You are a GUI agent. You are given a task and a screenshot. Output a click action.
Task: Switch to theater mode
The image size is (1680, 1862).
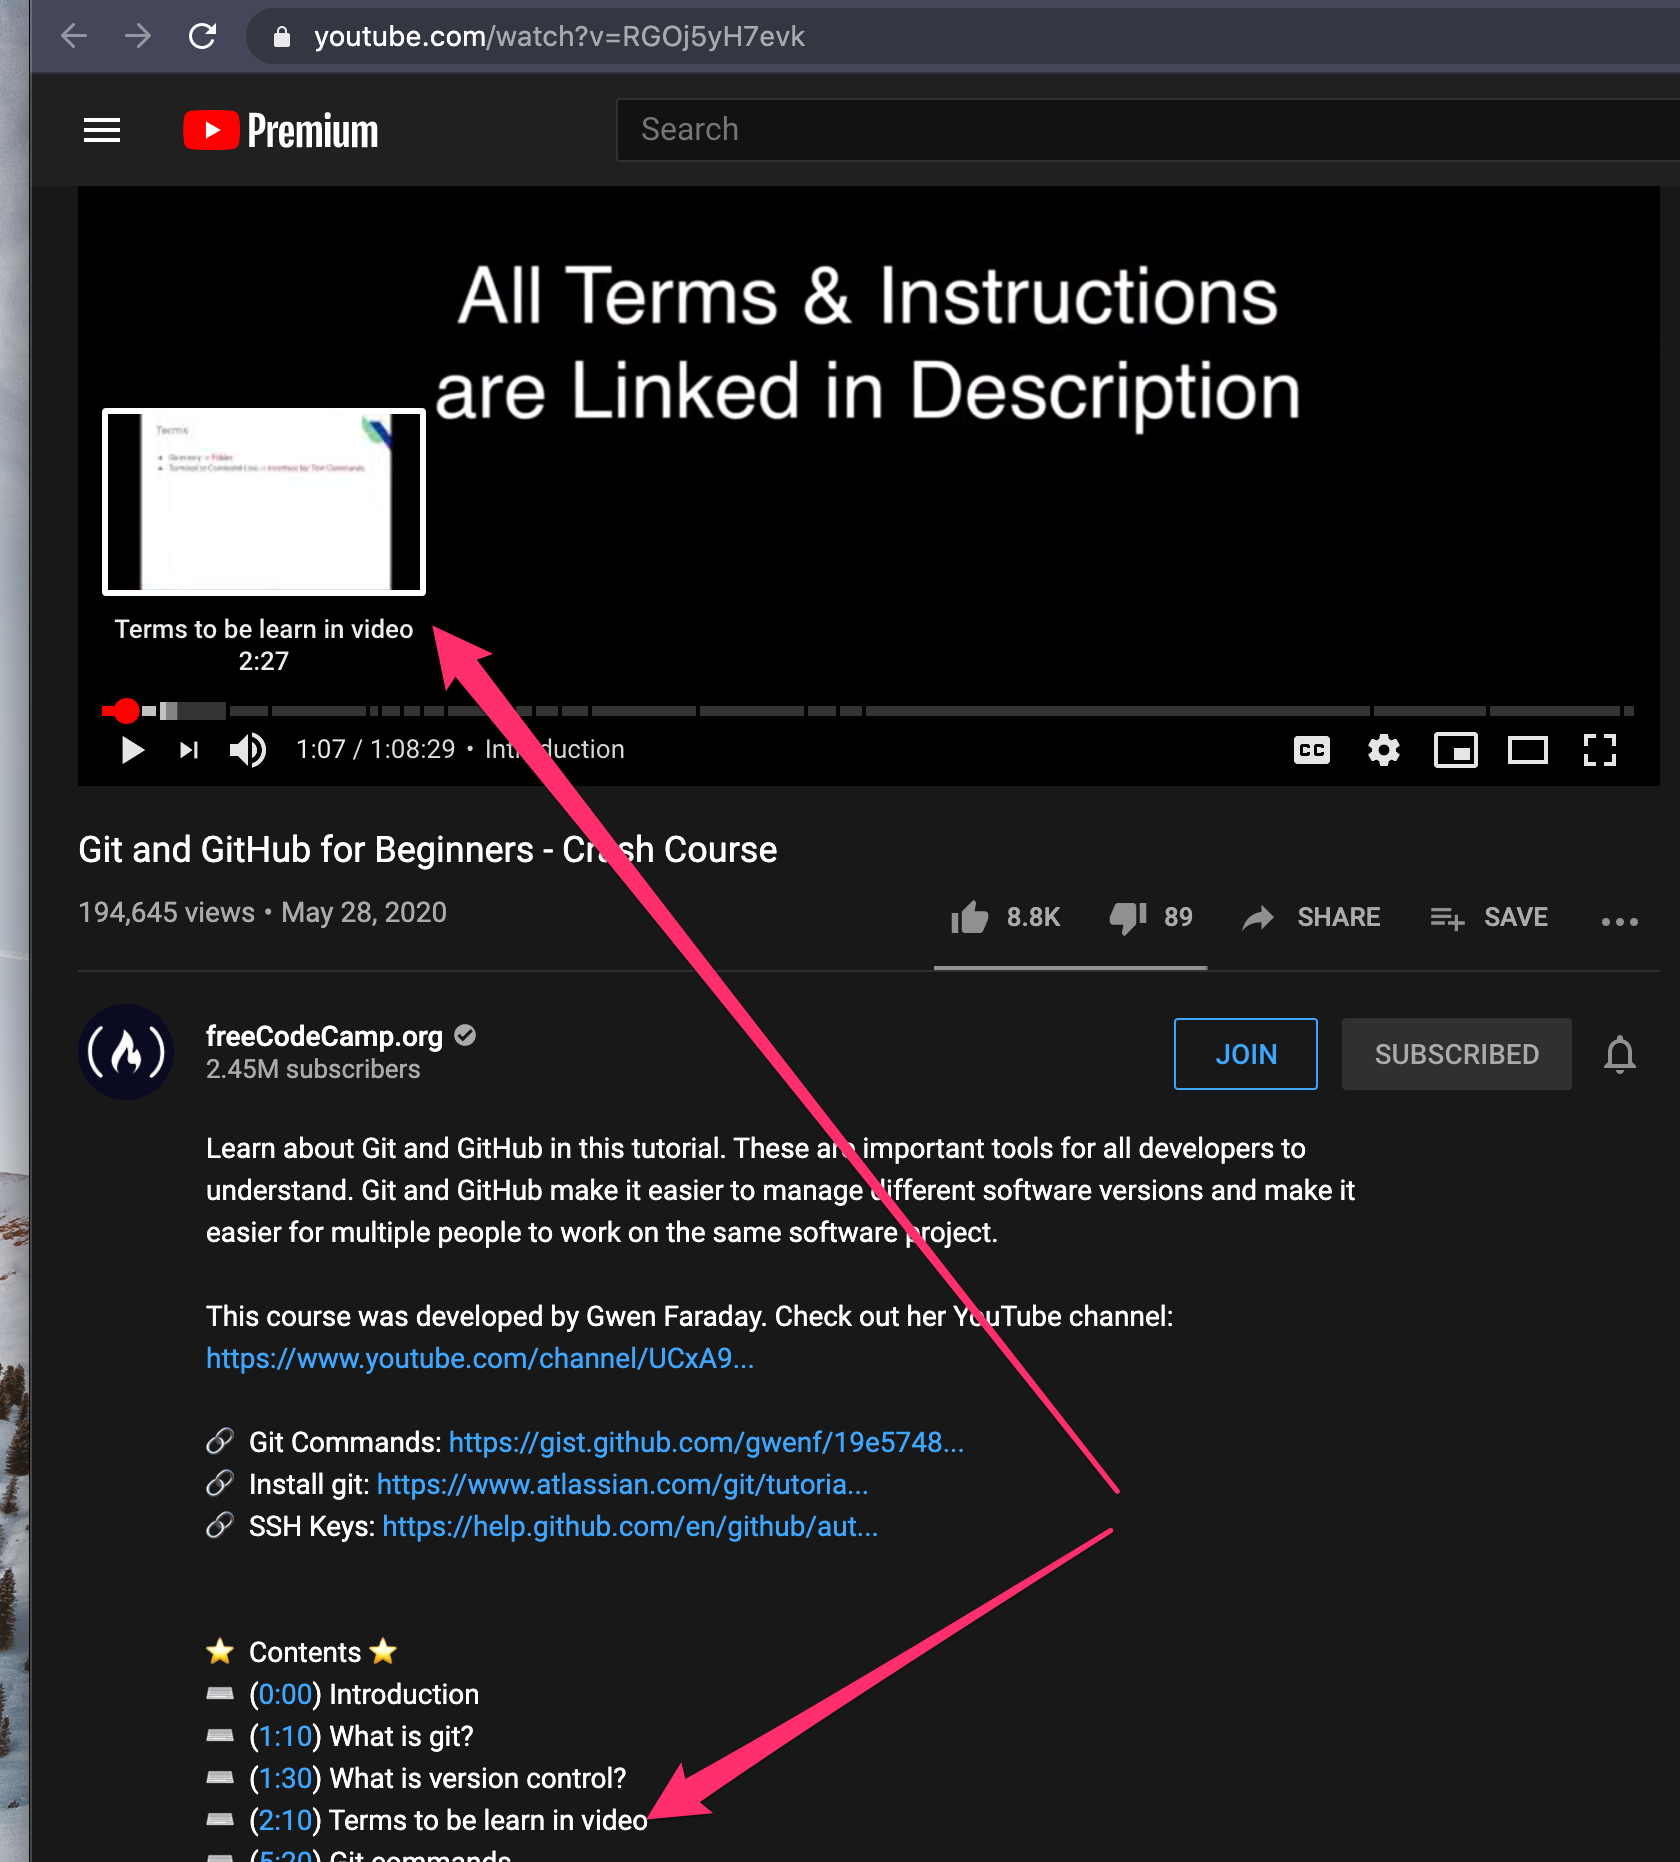click(1527, 750)
